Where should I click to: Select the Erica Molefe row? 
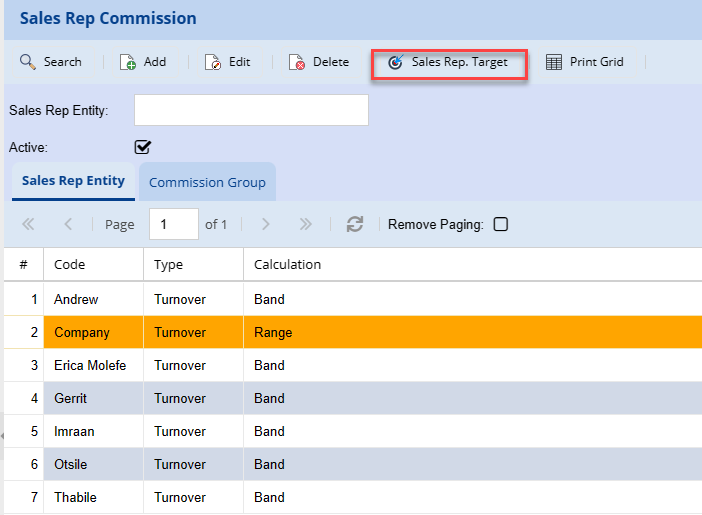[90, 365]
